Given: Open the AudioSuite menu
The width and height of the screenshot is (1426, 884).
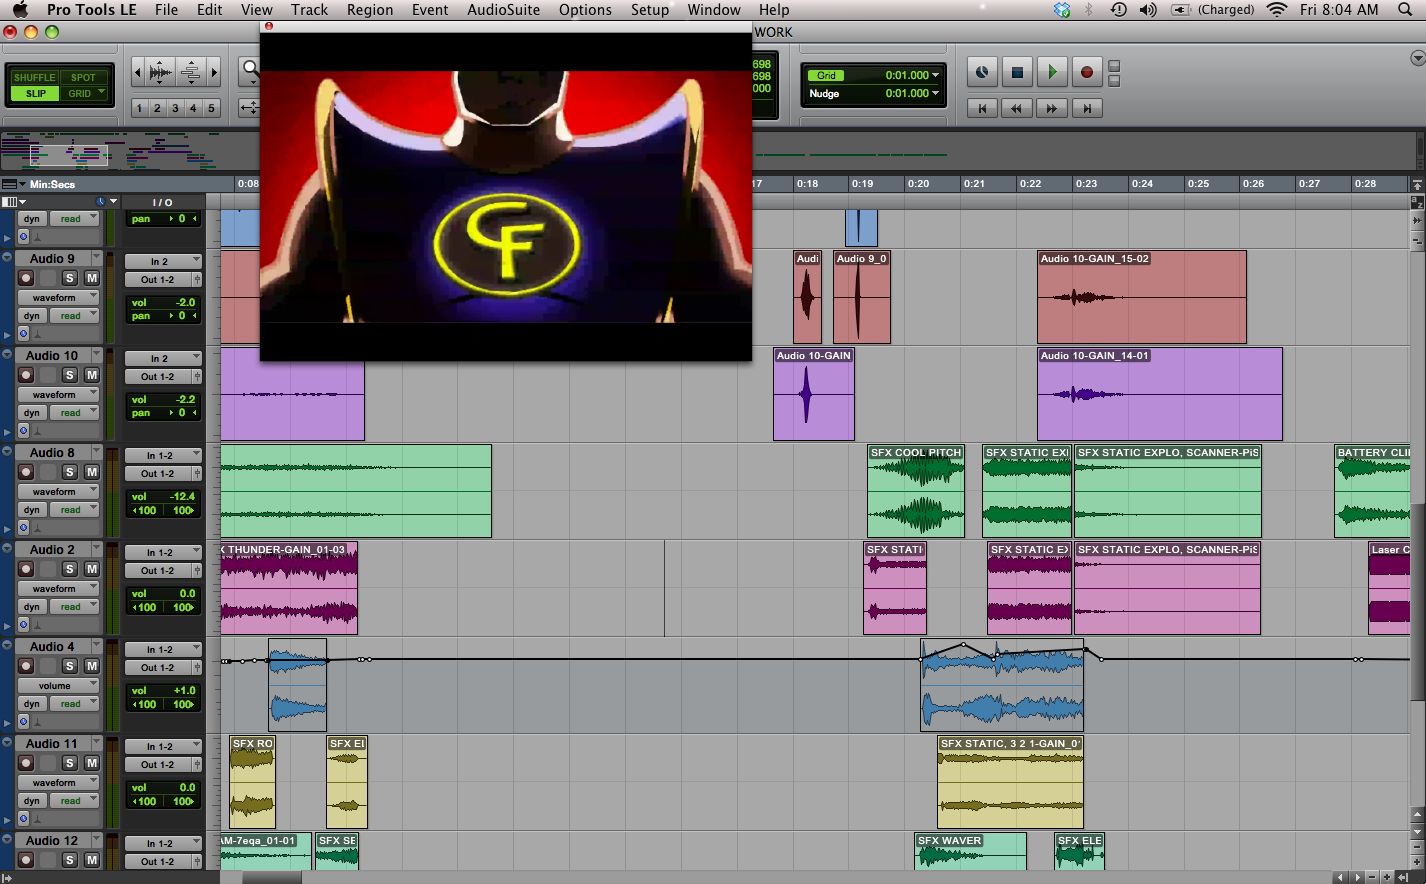Looking at the screenshot, I should pyautogui.click(x=503, y=10).
